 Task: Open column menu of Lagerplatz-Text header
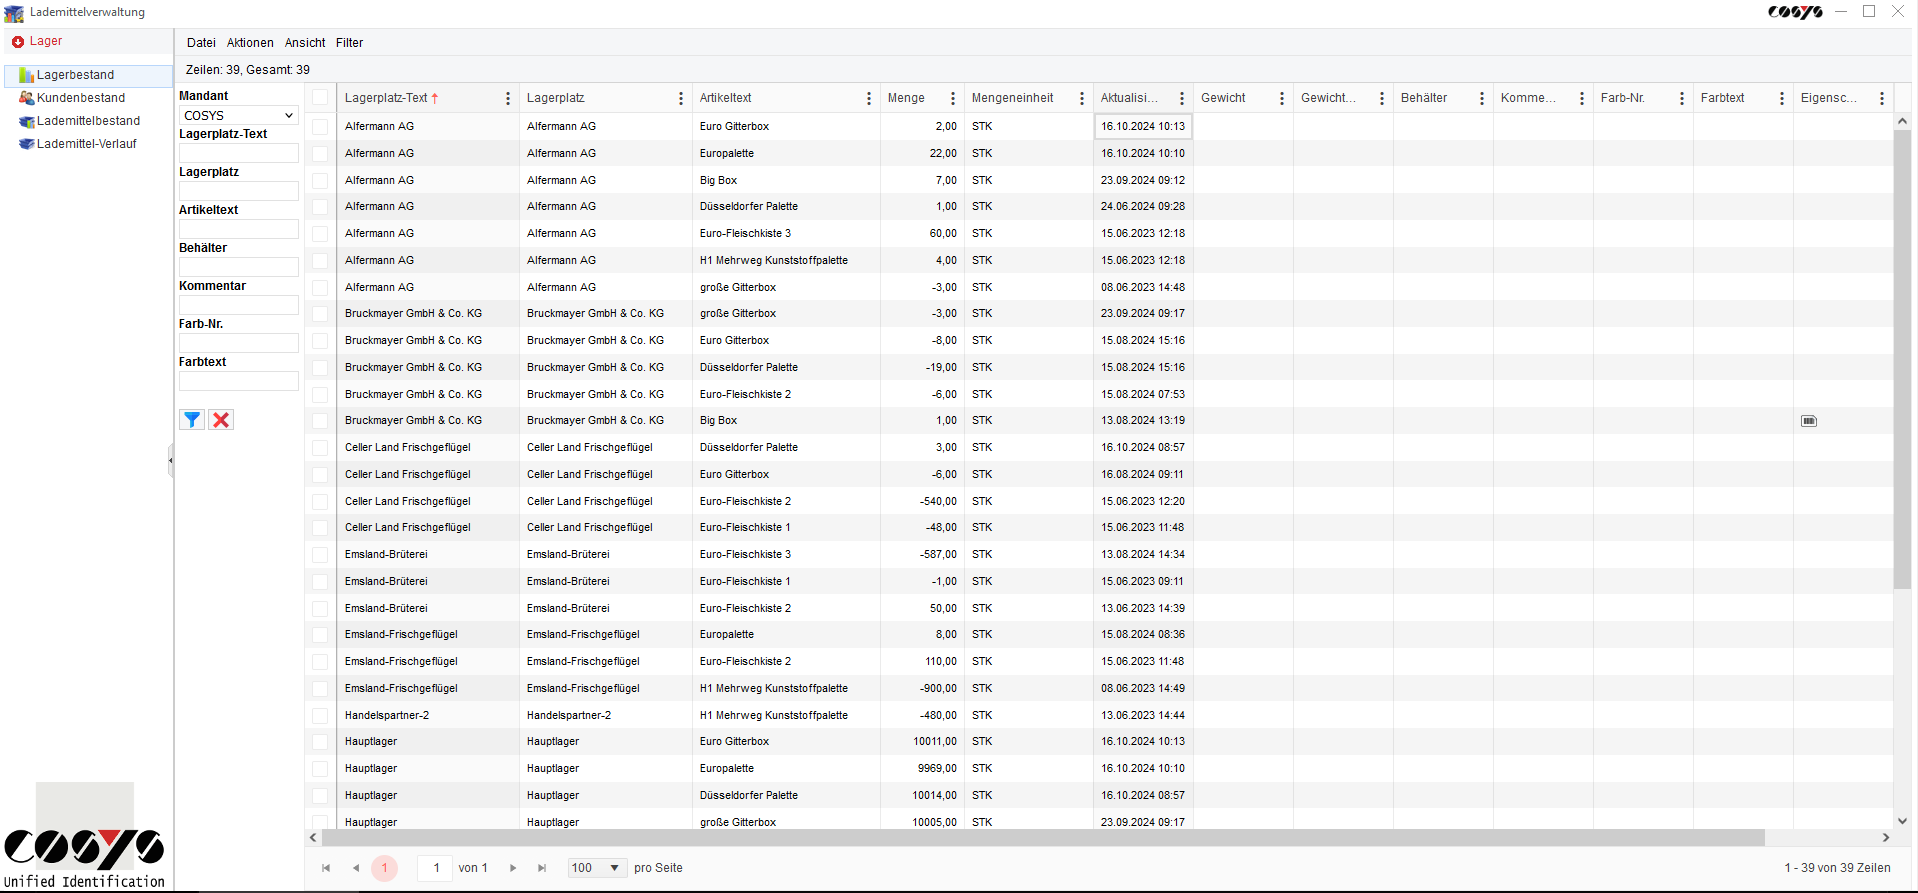pos(508,98)
